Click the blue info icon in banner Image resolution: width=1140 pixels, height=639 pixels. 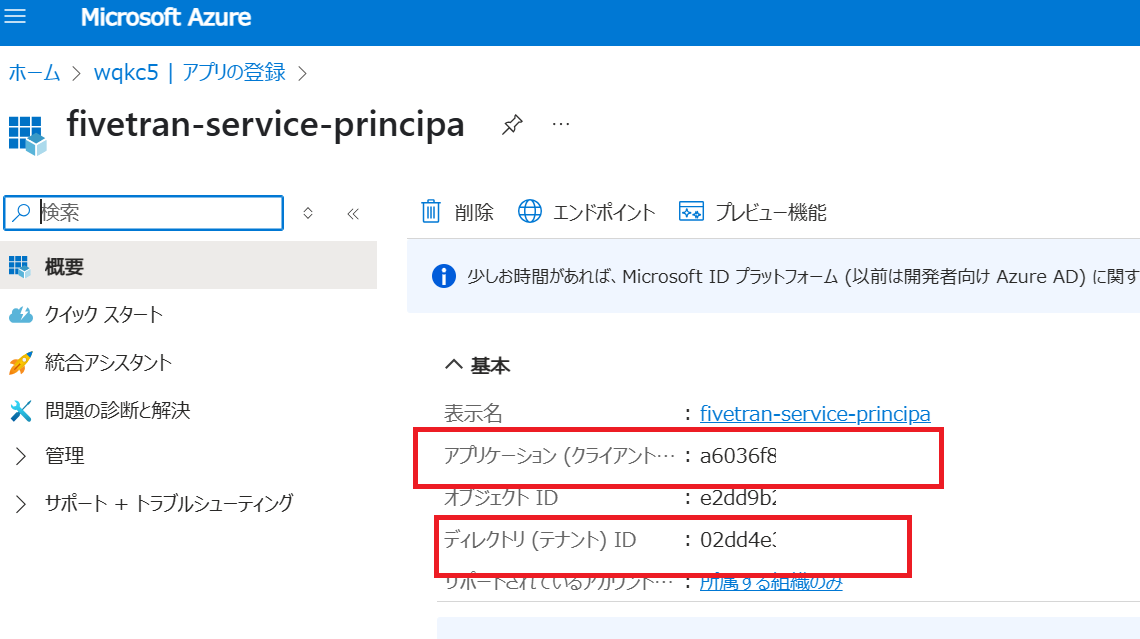[x=443, y=276]
